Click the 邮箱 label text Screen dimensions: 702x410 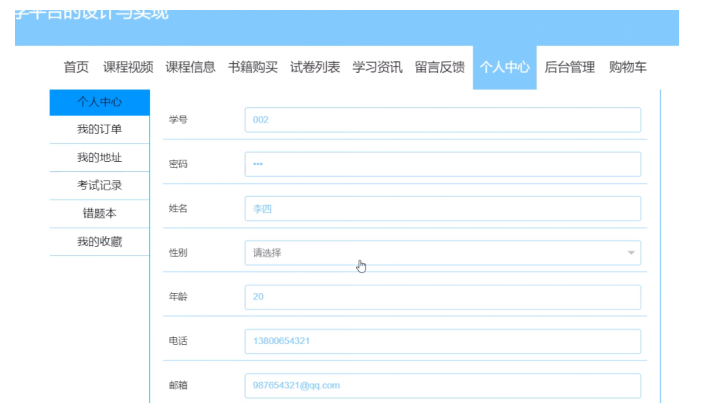(x=178, y=385)
